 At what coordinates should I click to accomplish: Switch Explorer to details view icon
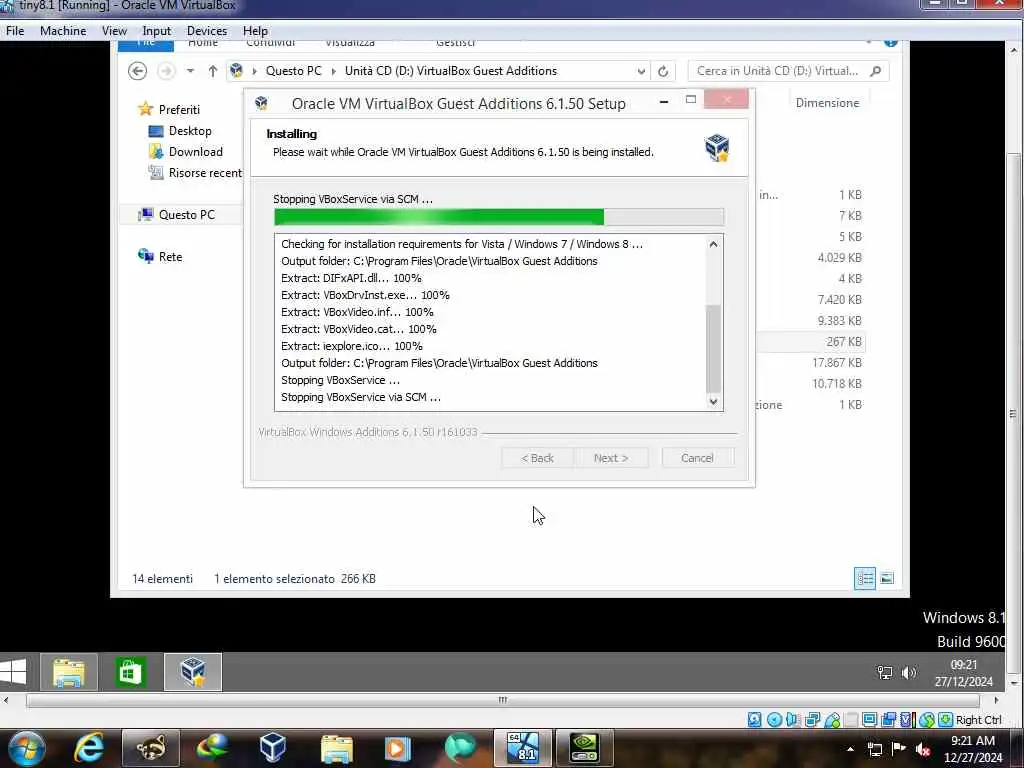pyautogui.click(x=865, y=579)
